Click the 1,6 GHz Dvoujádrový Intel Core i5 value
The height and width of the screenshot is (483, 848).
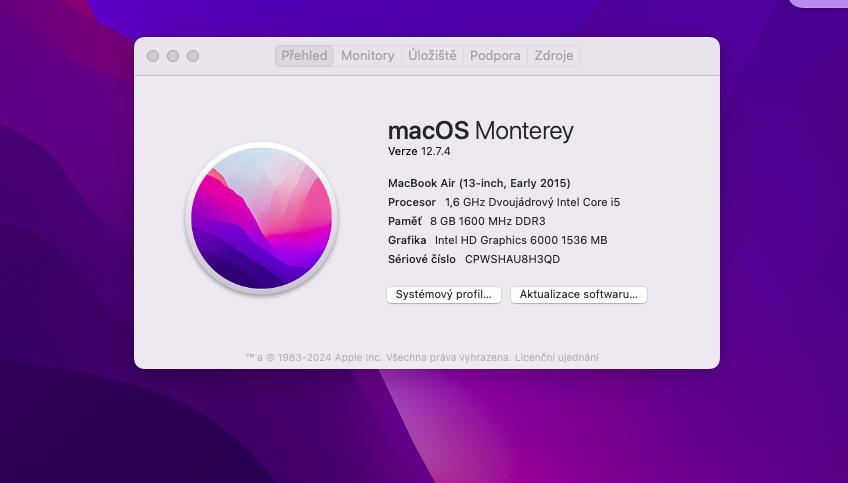[x=532, y=202]
